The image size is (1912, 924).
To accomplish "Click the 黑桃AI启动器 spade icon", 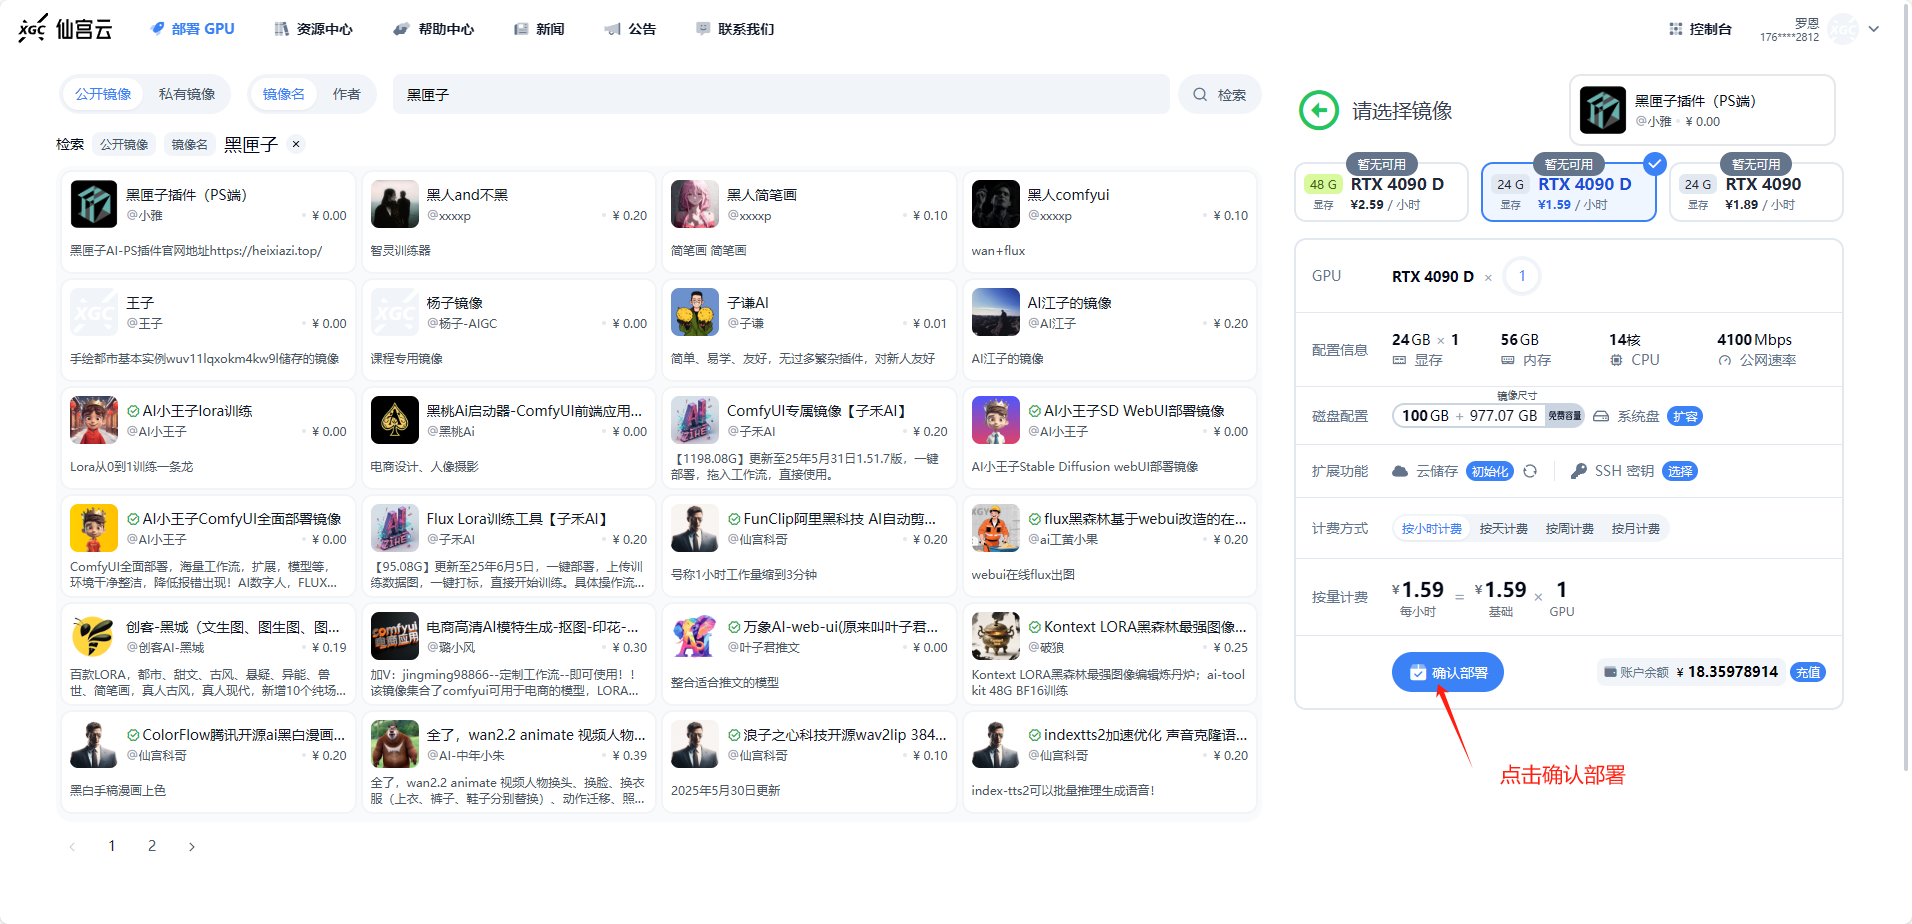I will tap(394, 420).
